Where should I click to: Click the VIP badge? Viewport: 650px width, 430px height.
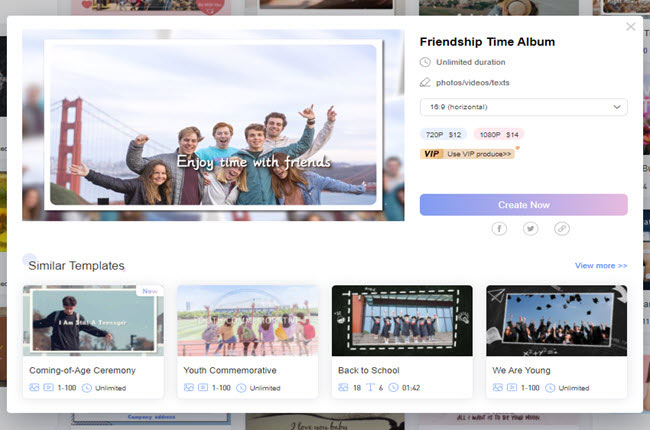(432, 154)
